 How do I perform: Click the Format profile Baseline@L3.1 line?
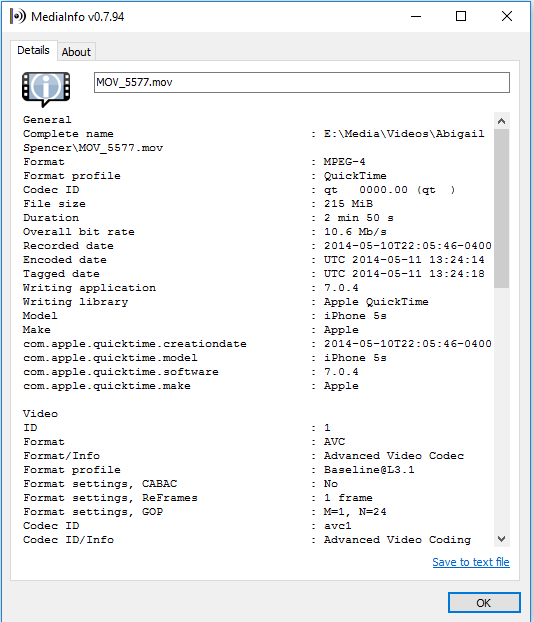coord(219,470)
